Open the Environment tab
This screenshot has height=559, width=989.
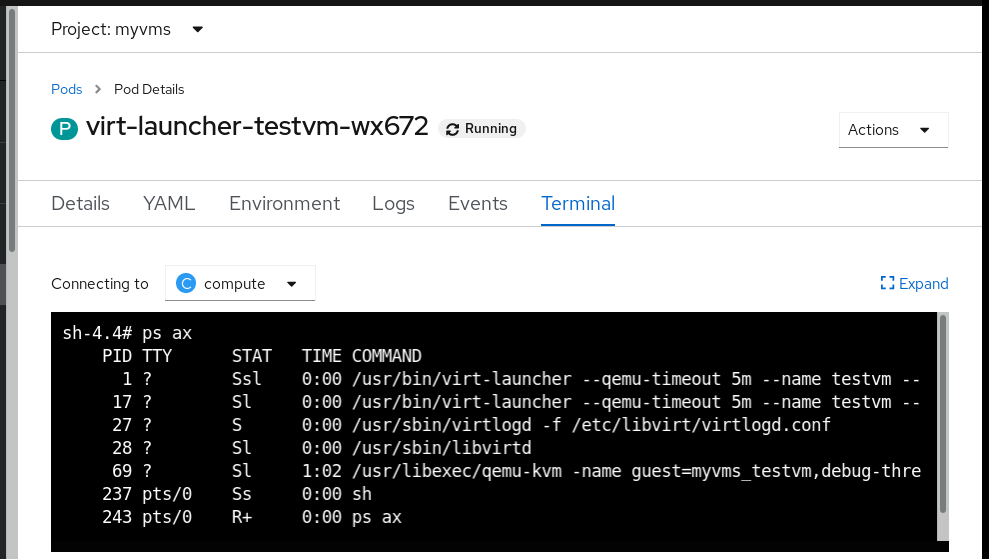pos(284,204)
